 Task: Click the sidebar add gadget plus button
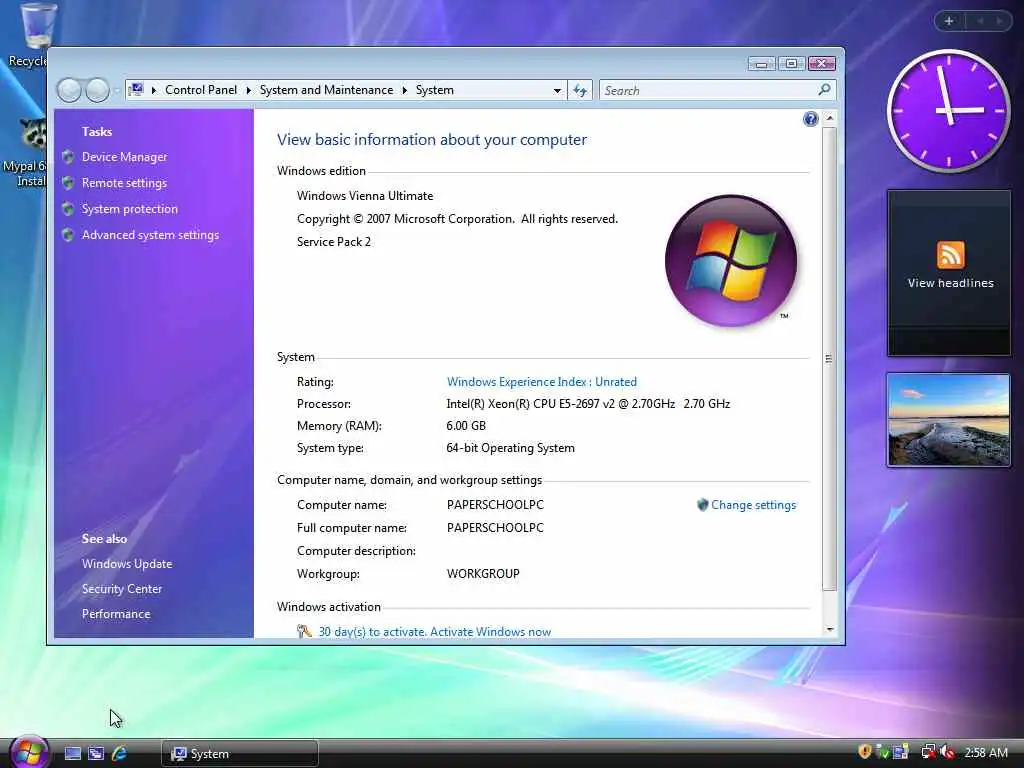949,21
